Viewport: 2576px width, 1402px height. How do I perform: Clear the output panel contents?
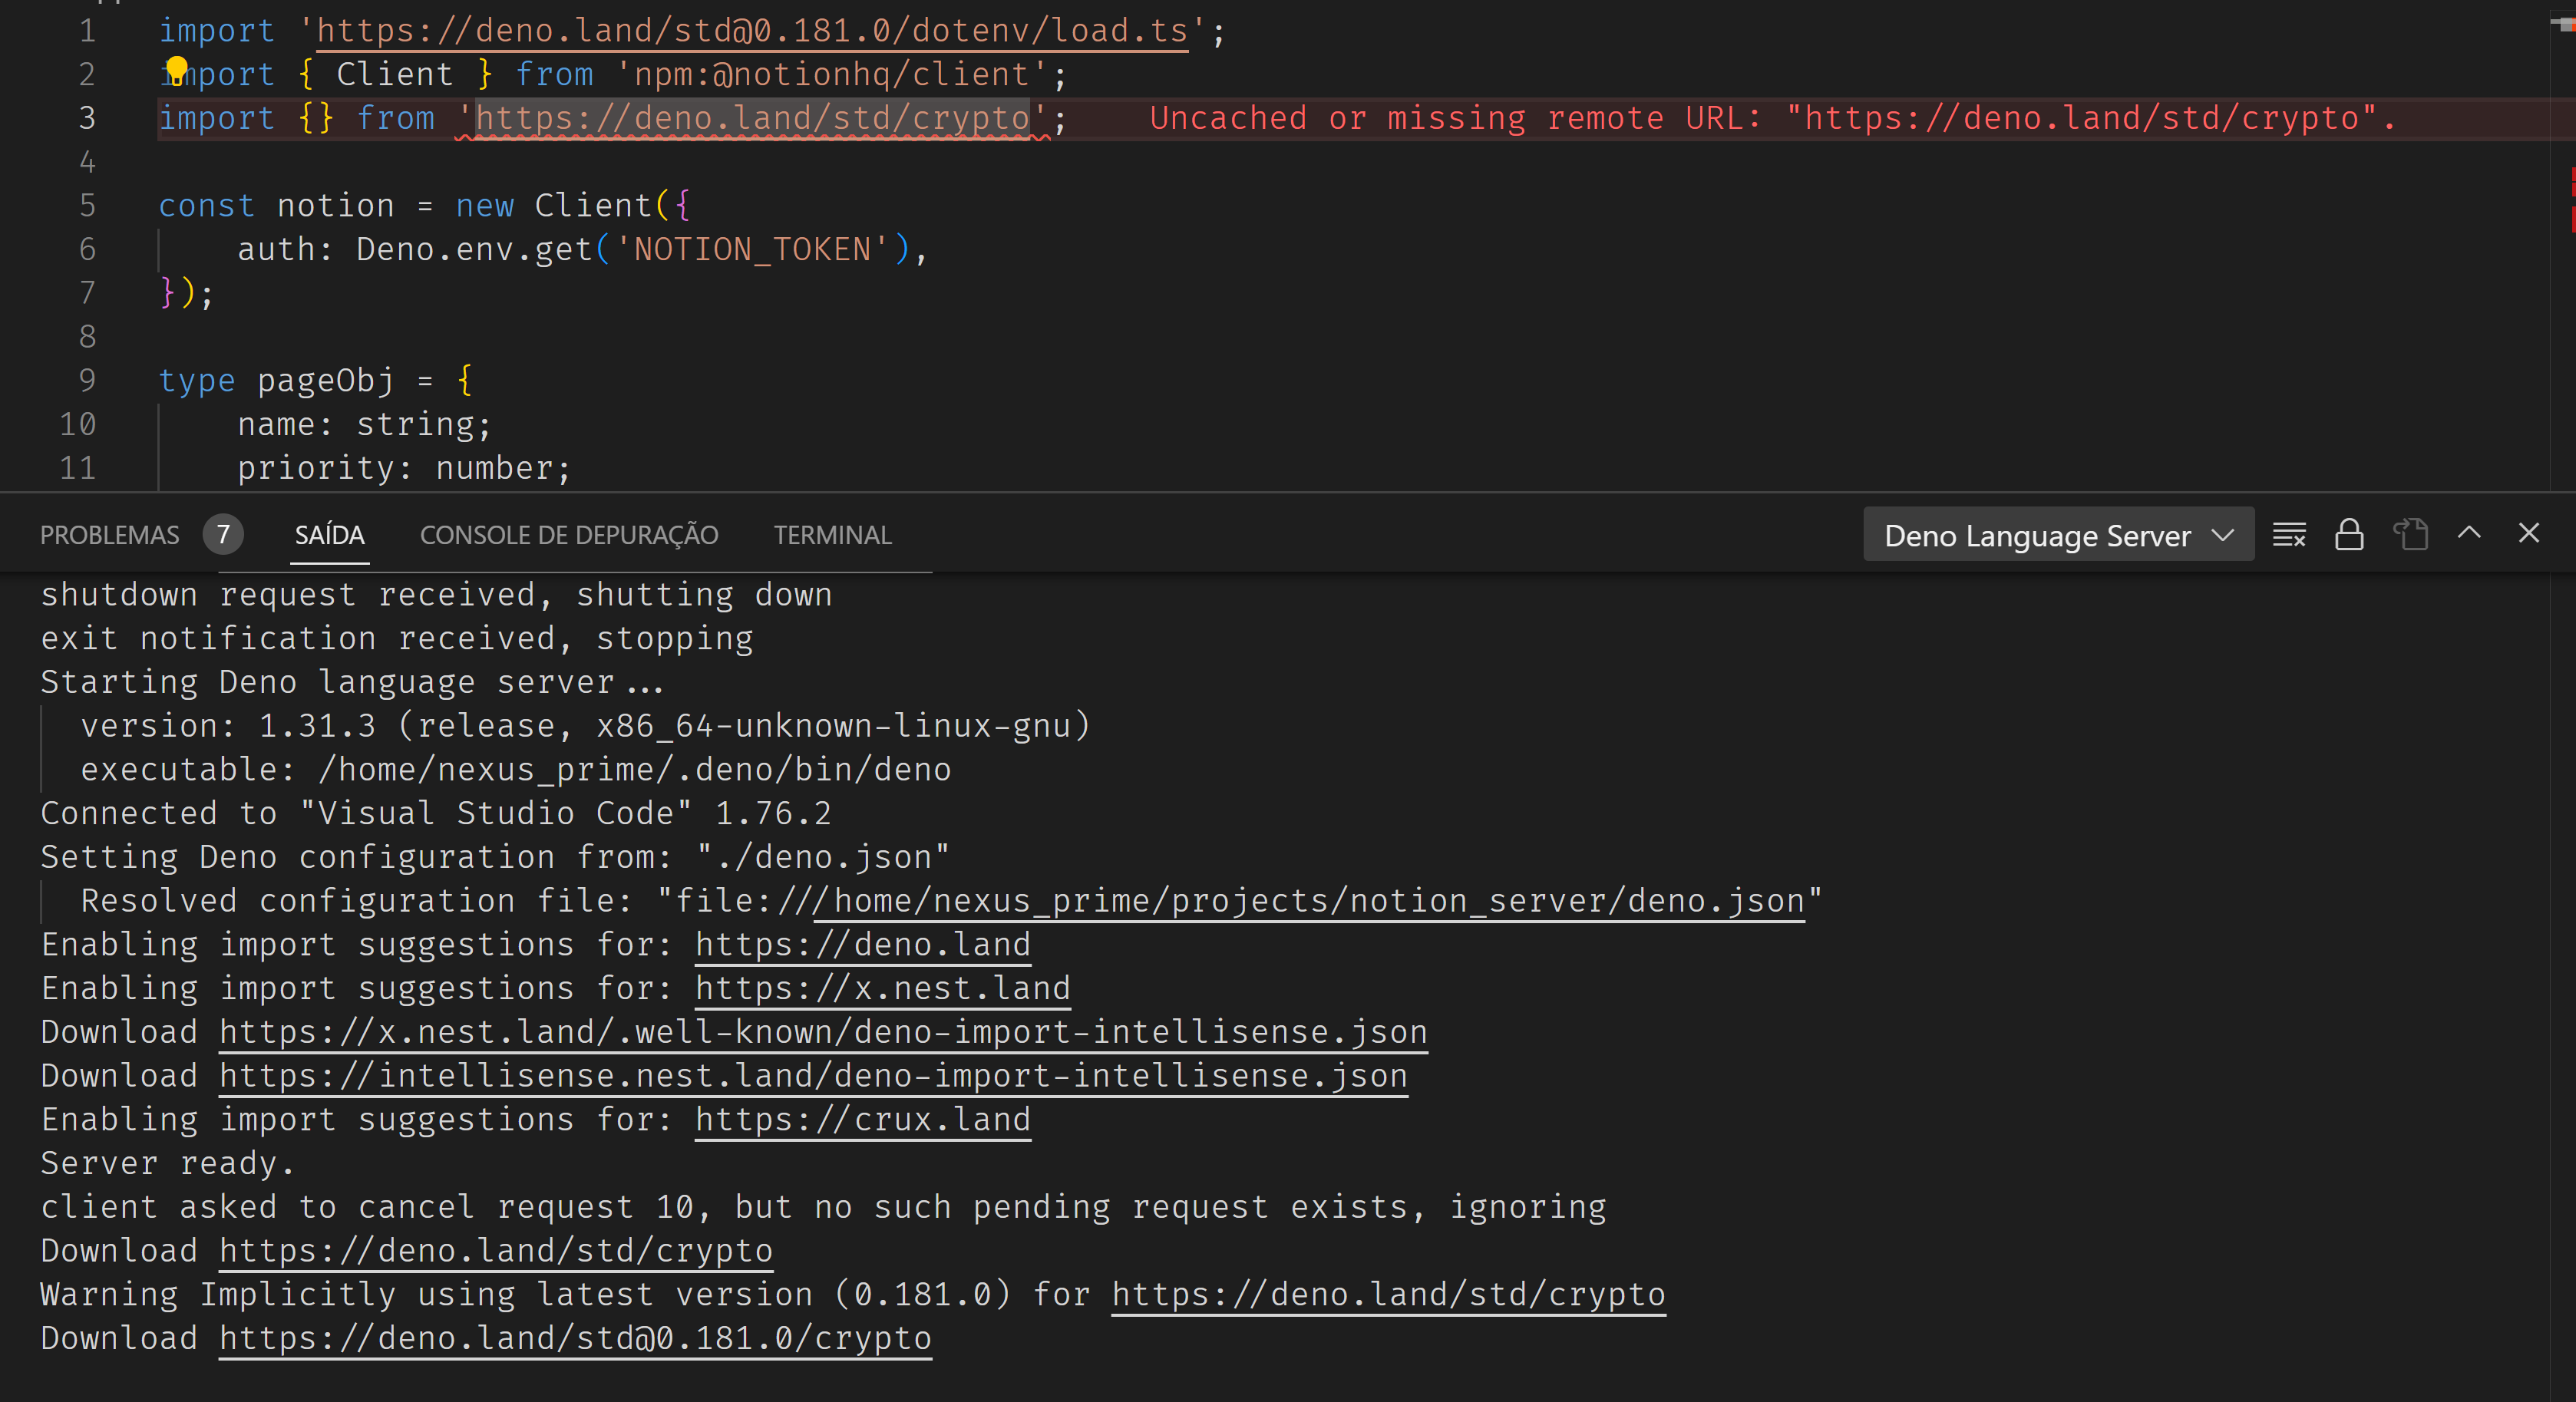click(2288, 535)
